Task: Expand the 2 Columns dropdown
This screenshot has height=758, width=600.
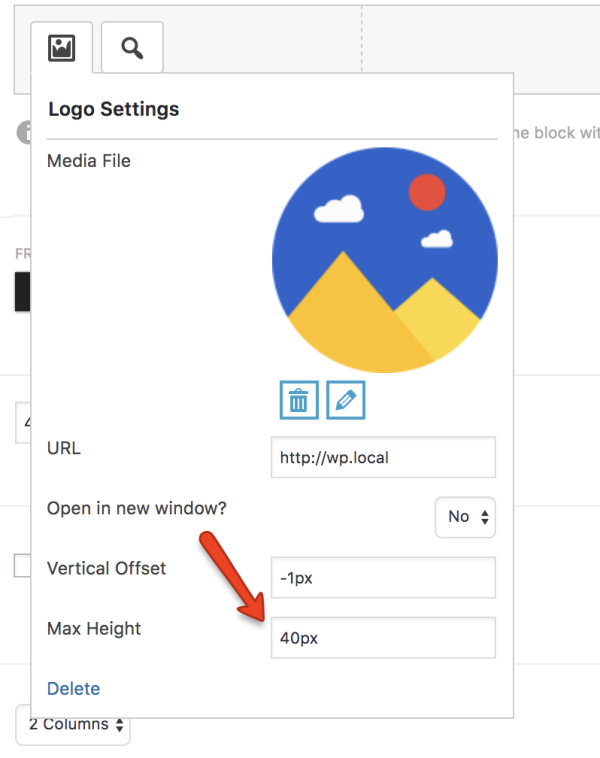Action: (x=73, y=724)
